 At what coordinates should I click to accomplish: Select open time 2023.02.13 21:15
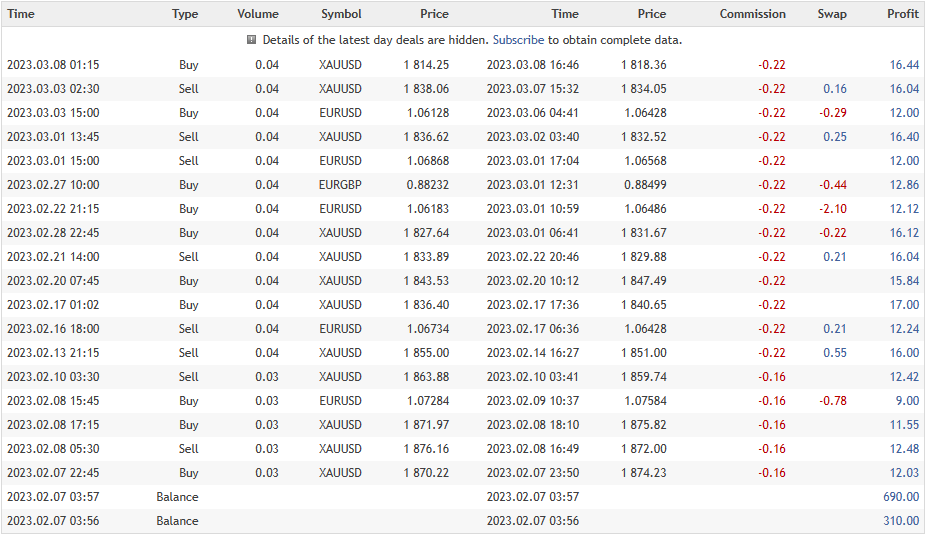(53, 353)
